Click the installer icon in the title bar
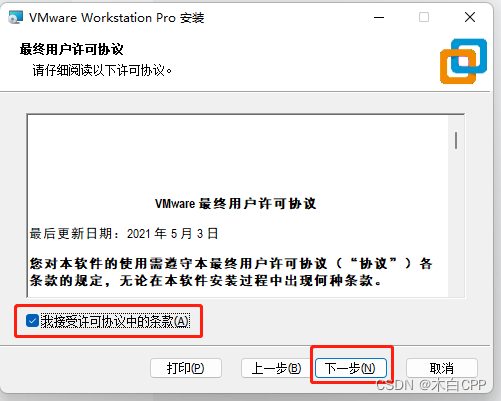 [x=16, y=17]
